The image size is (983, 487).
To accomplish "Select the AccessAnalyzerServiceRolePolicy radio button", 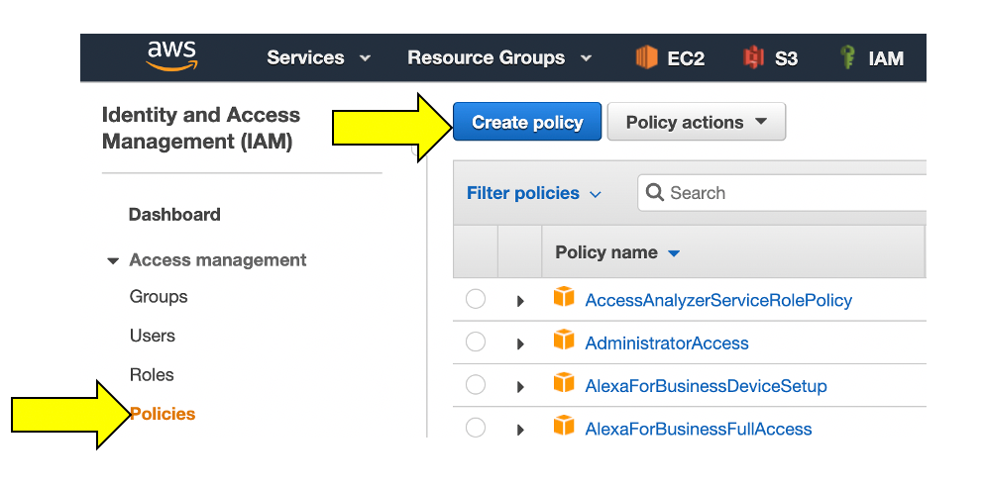I will coord(476,299).
